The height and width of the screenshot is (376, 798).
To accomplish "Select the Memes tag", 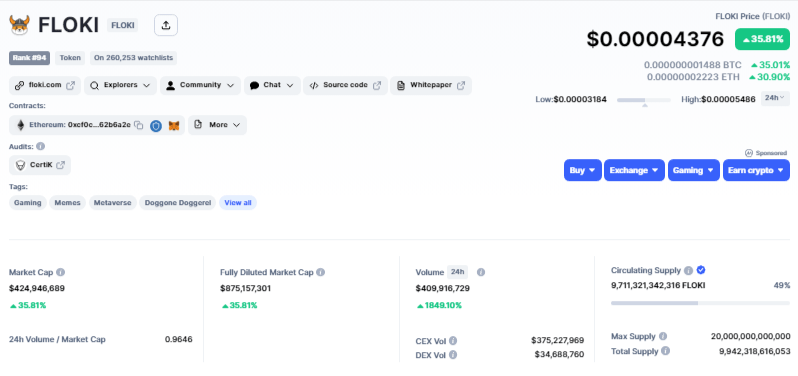I will coord(67,203).
